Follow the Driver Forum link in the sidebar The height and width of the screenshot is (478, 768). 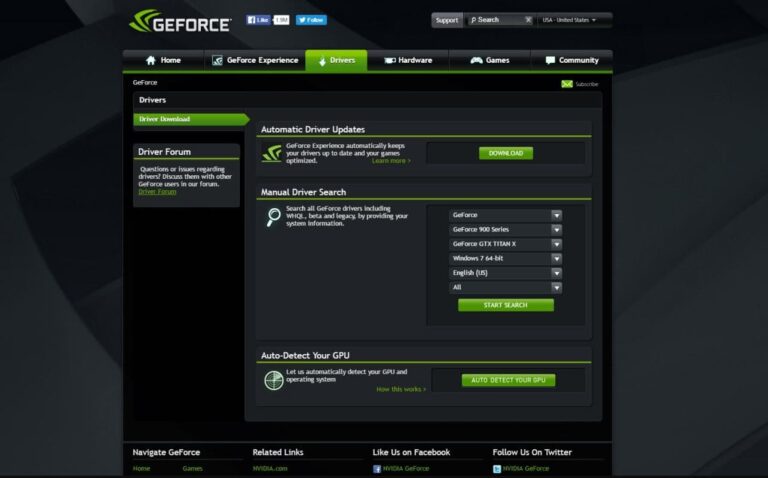157,191
